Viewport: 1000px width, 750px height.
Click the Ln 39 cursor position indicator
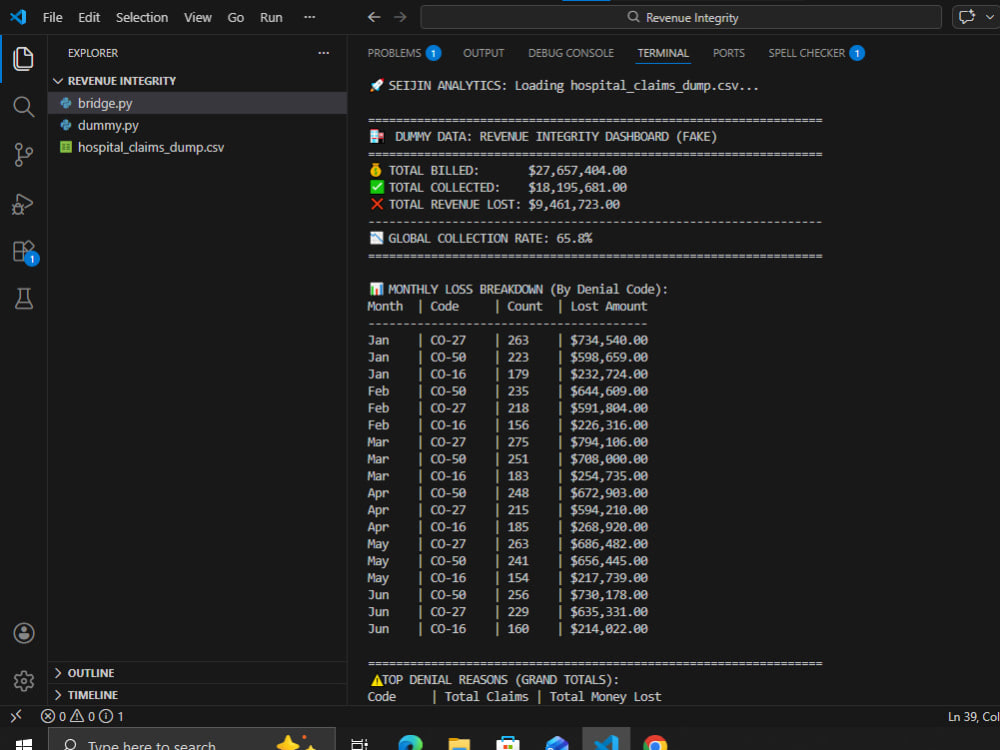point(973,716)
